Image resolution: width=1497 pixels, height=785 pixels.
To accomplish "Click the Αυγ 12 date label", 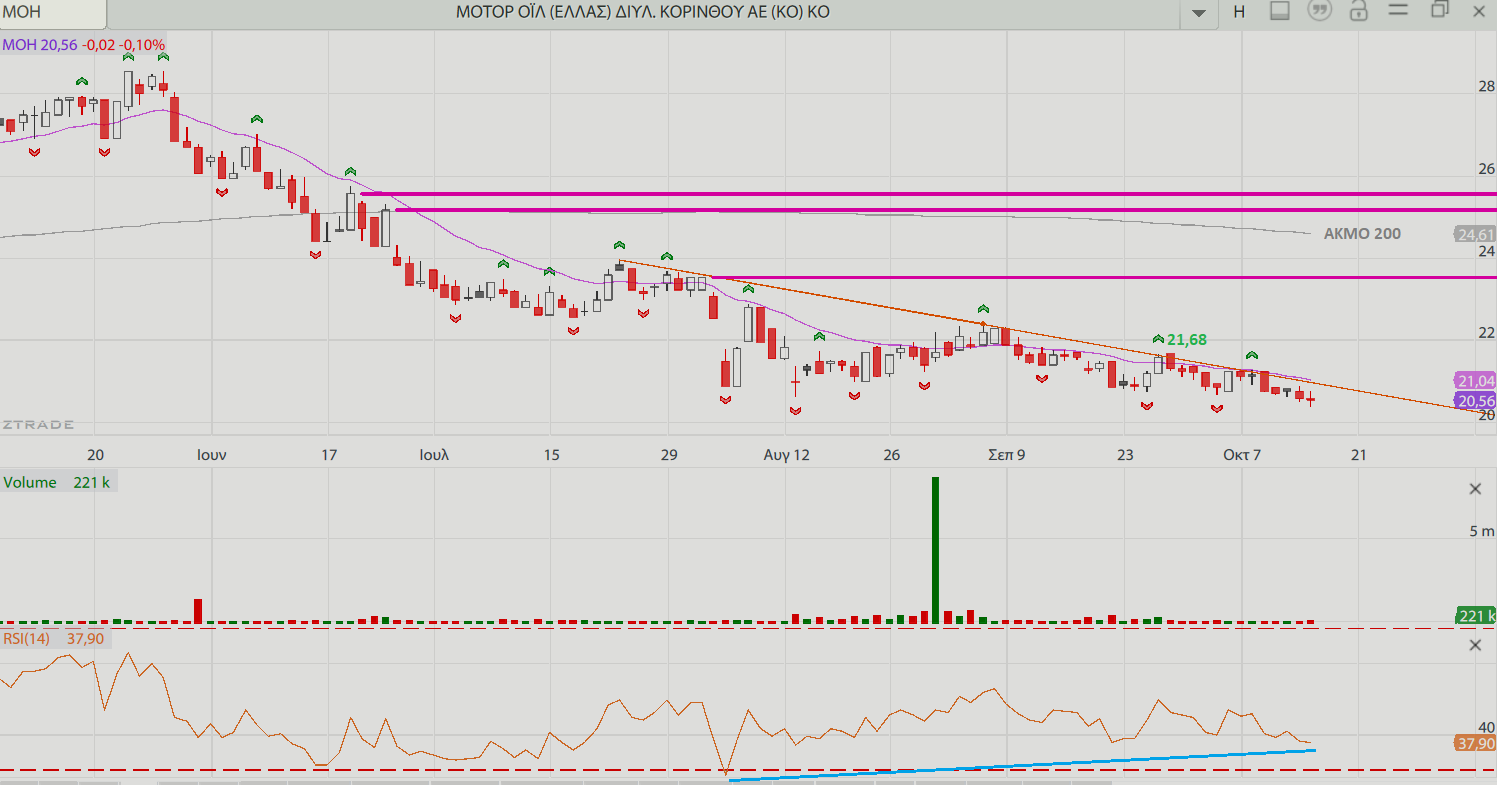I will 786,454.
